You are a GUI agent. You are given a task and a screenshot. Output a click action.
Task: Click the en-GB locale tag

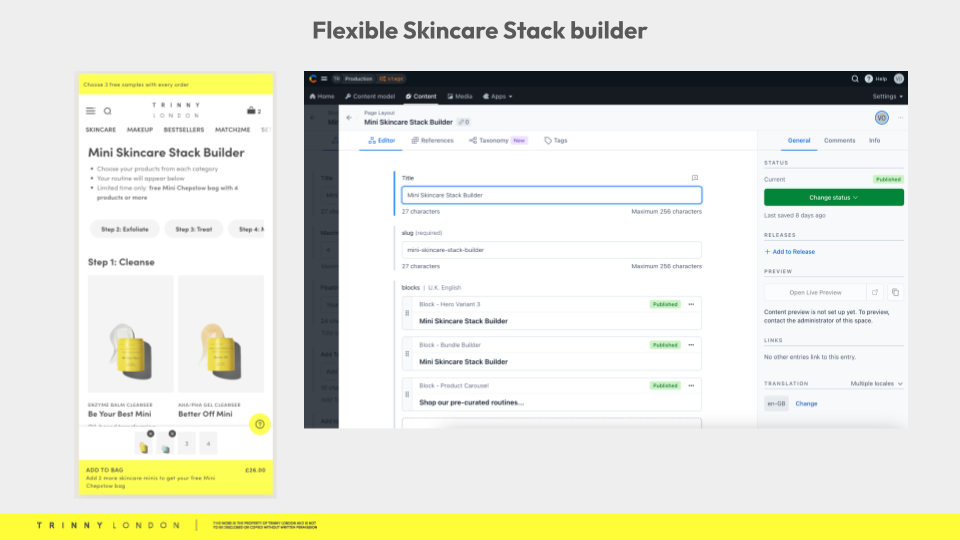[x=776, y=403]
